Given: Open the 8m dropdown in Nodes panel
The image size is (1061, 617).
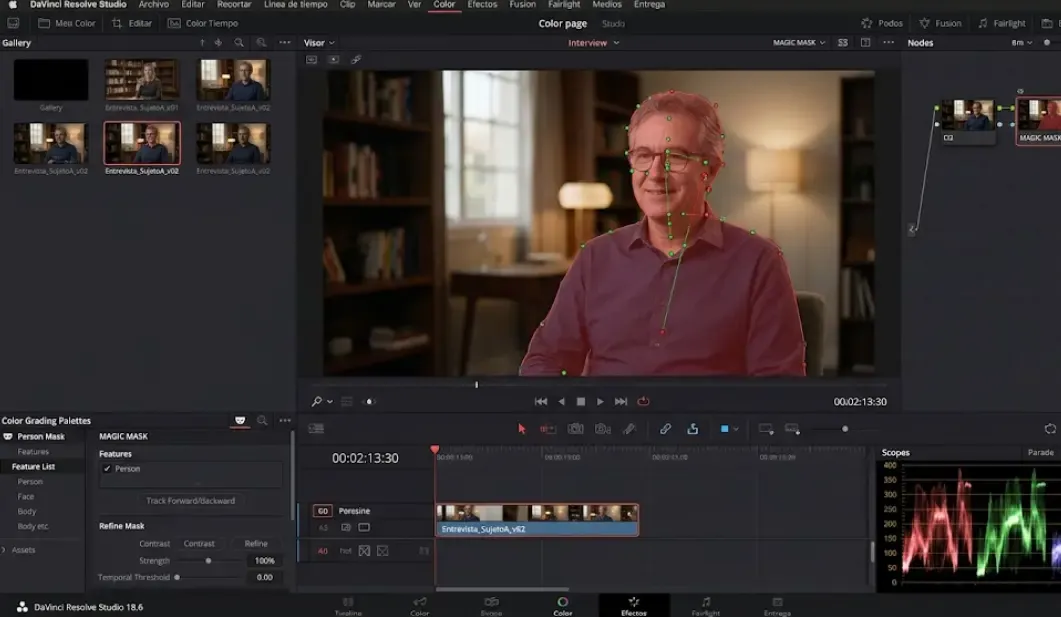Looking at the screenshot, I should point(1022,43).
